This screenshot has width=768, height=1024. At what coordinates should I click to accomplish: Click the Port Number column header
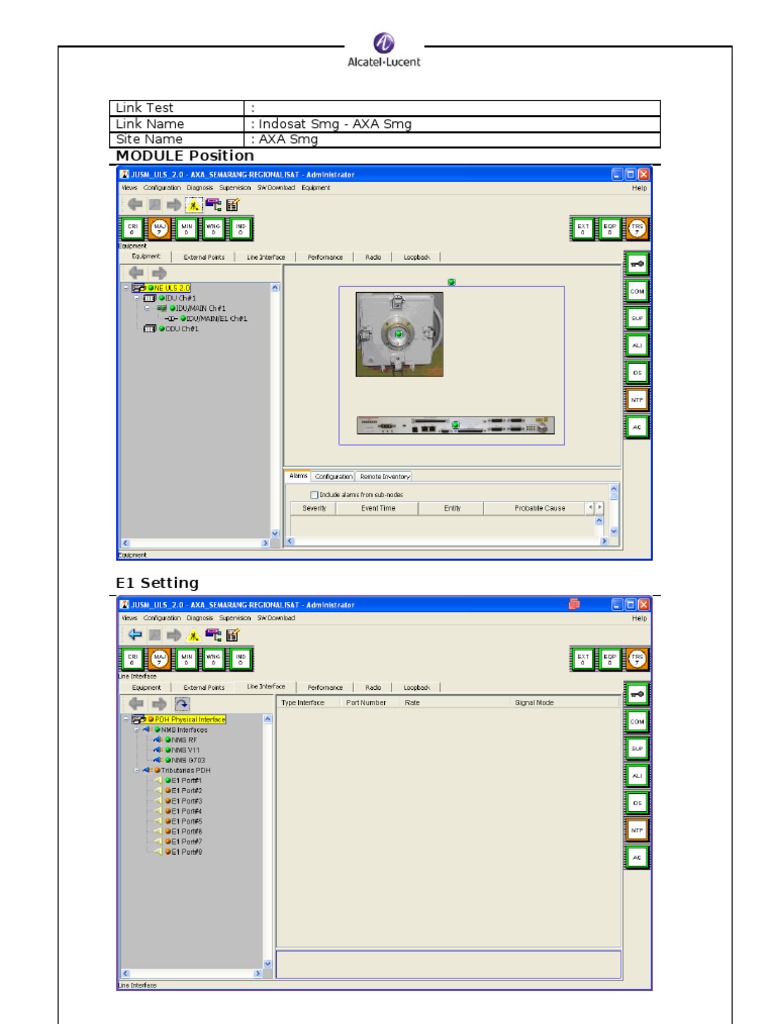pos(366,703)
